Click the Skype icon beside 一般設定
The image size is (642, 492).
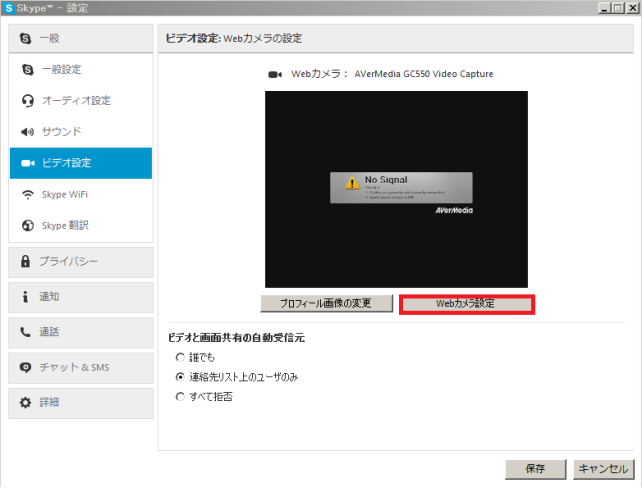click(27, 70)
